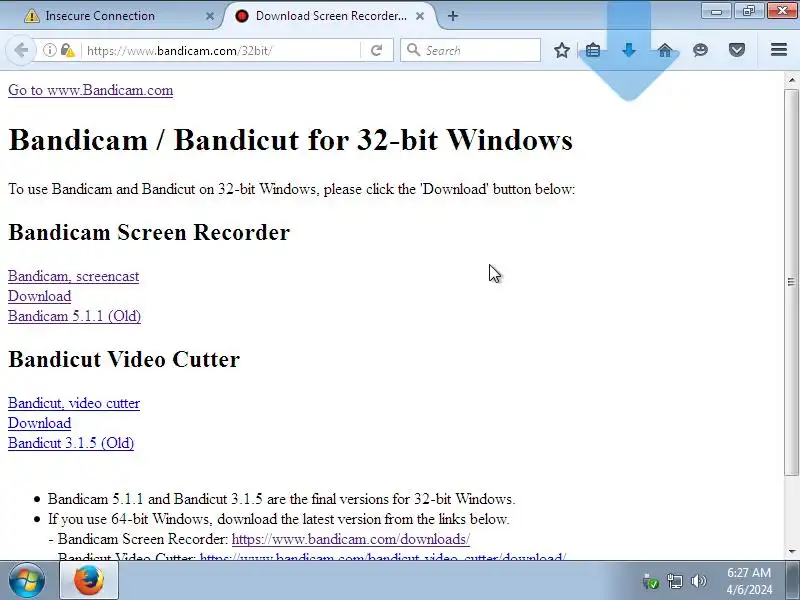Reload the page with the refresh icon
800x600 pixels.
click(377, 50)
